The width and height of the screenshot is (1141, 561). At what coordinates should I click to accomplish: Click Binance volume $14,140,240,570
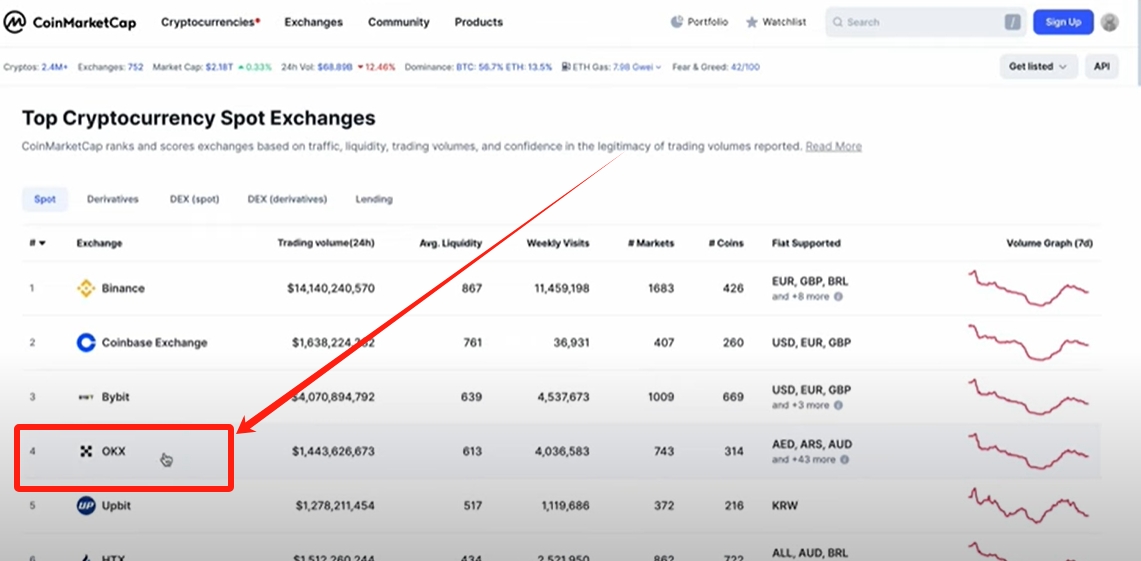331,288
